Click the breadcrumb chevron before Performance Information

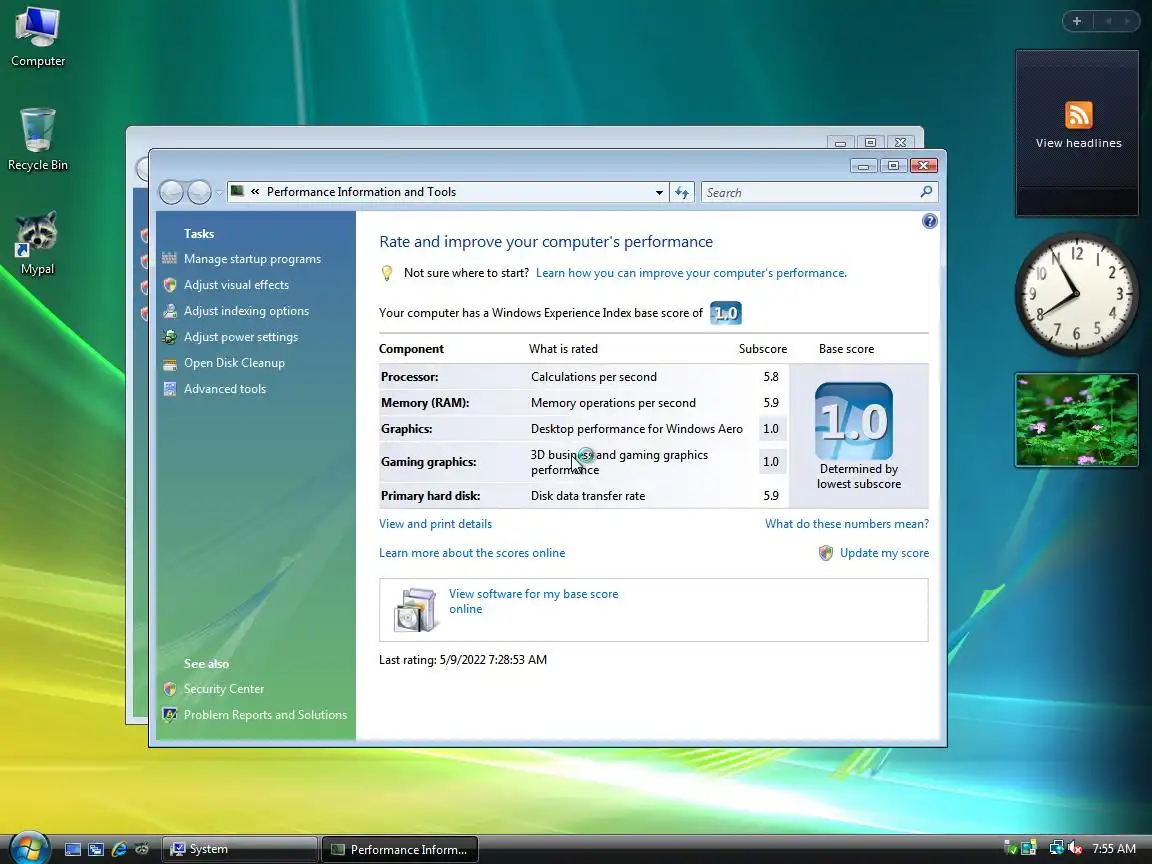(255, 192)
